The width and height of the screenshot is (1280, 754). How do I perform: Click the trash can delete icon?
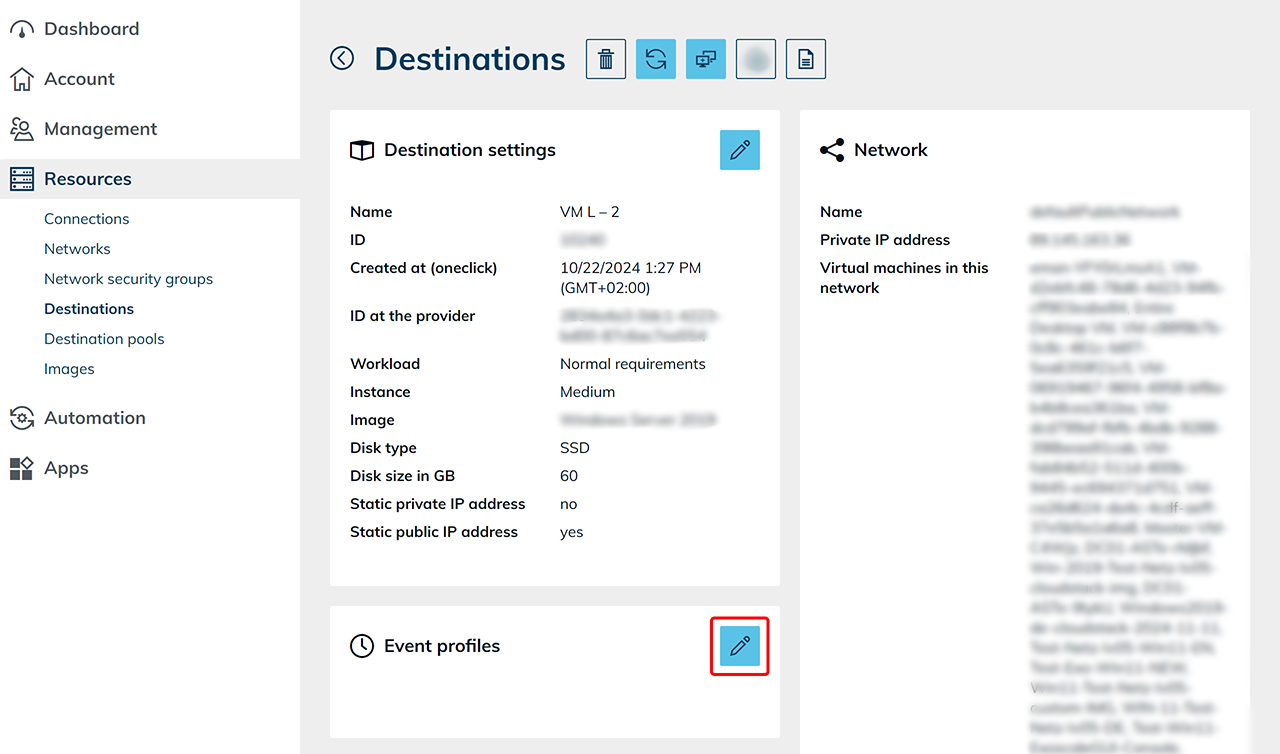click(606, 60)
